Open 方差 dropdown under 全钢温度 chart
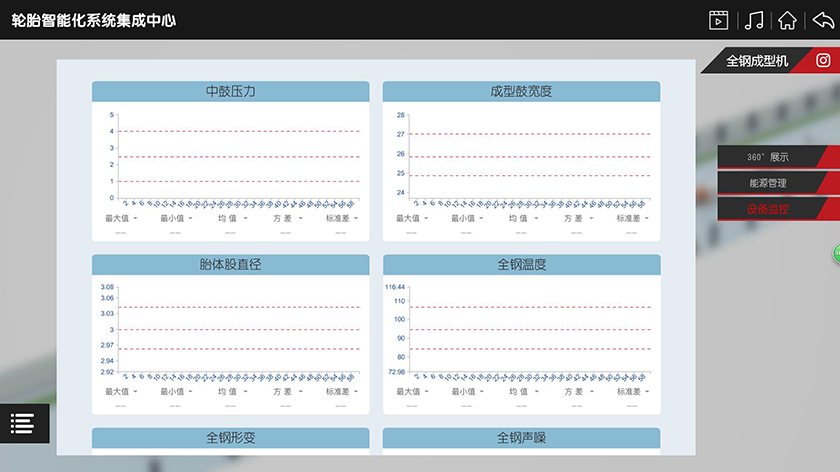This screenshot has height=472, width=840. (577, 391)
